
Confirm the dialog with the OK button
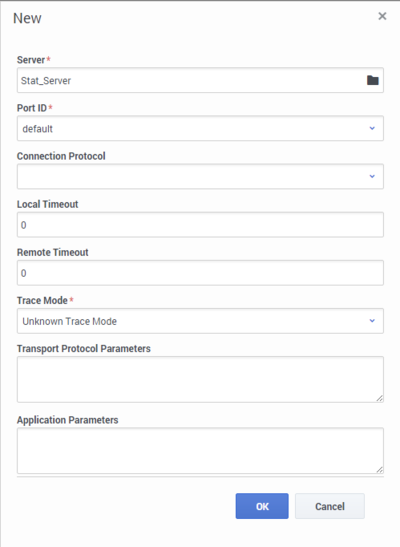click(x=262, y=506)
